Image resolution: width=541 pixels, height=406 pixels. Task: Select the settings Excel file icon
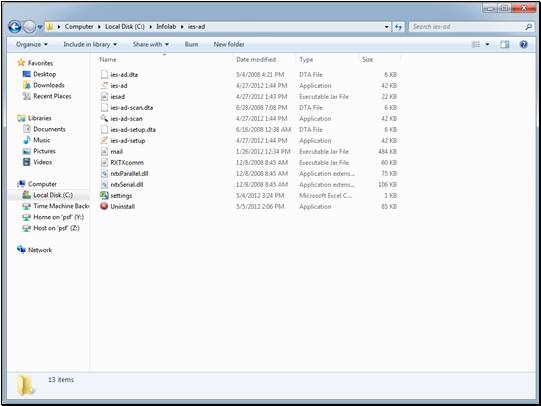point(104,195)
